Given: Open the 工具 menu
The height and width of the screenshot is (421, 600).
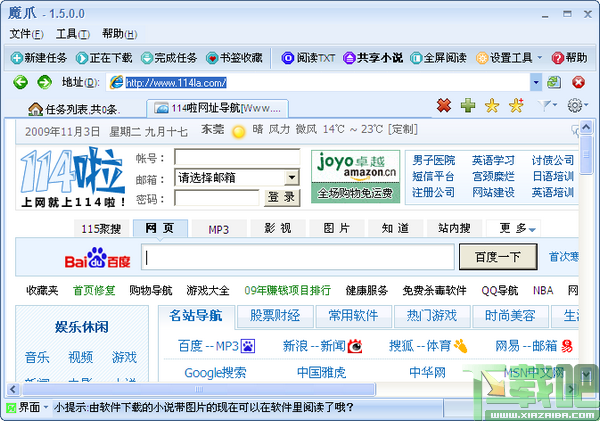Looking at the screenshot, I should 73,34.
